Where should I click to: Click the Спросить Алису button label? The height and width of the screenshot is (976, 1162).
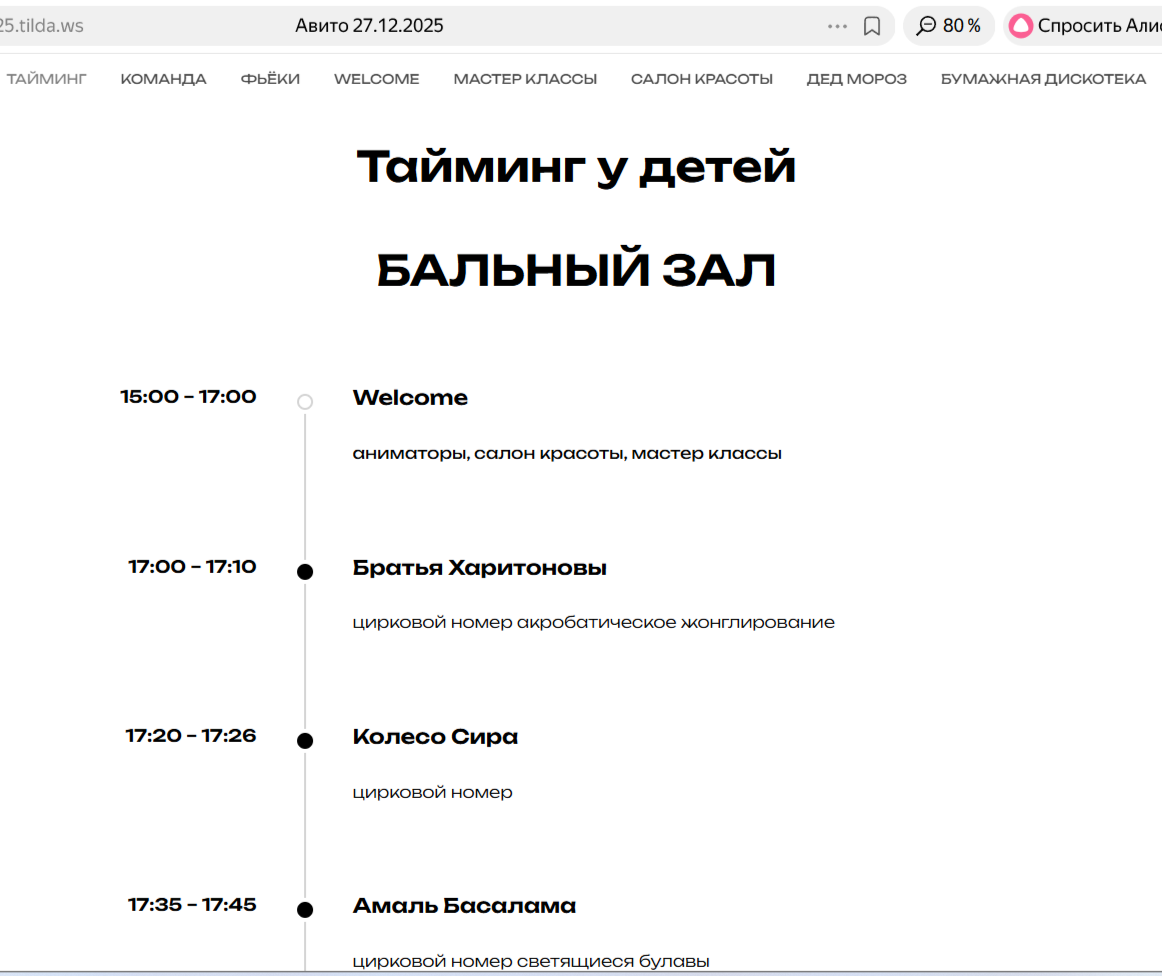1100,26
